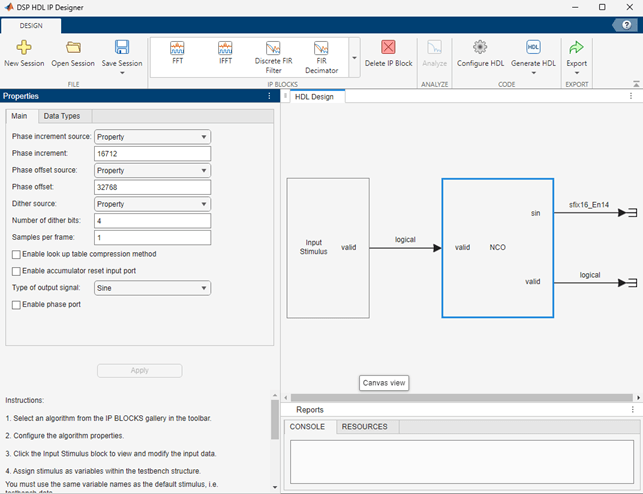Expand the Dither source dropdown
The height and width of the screenshot is (494, 643).
(152, 203)
